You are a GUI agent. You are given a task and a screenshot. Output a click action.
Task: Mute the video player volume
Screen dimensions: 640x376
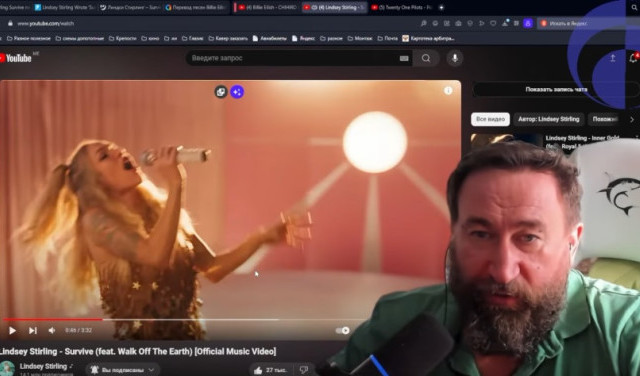point(52,330)
